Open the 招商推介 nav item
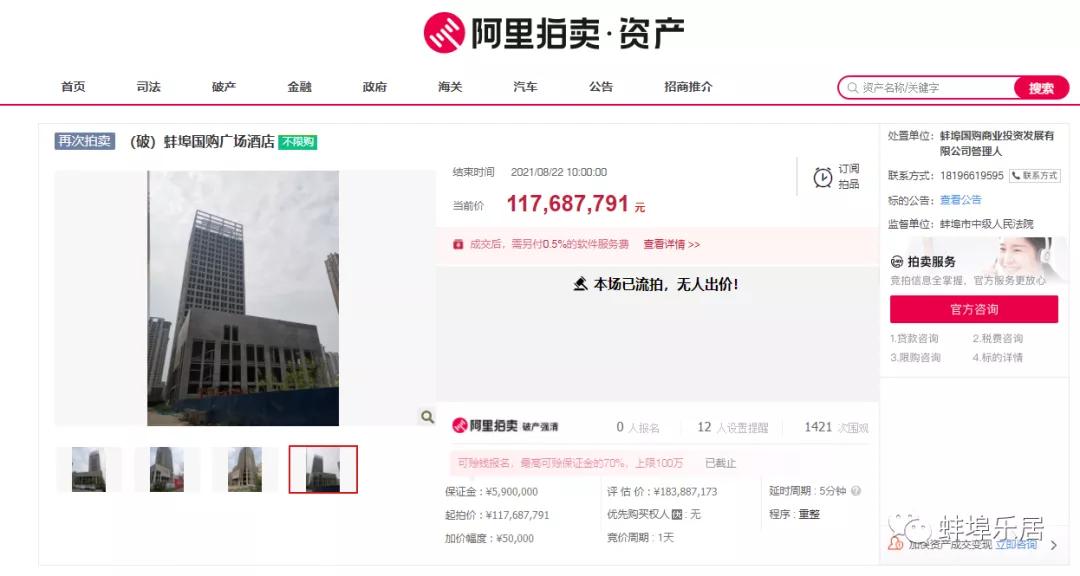1080x576 pixels. (x=688, y=87)
